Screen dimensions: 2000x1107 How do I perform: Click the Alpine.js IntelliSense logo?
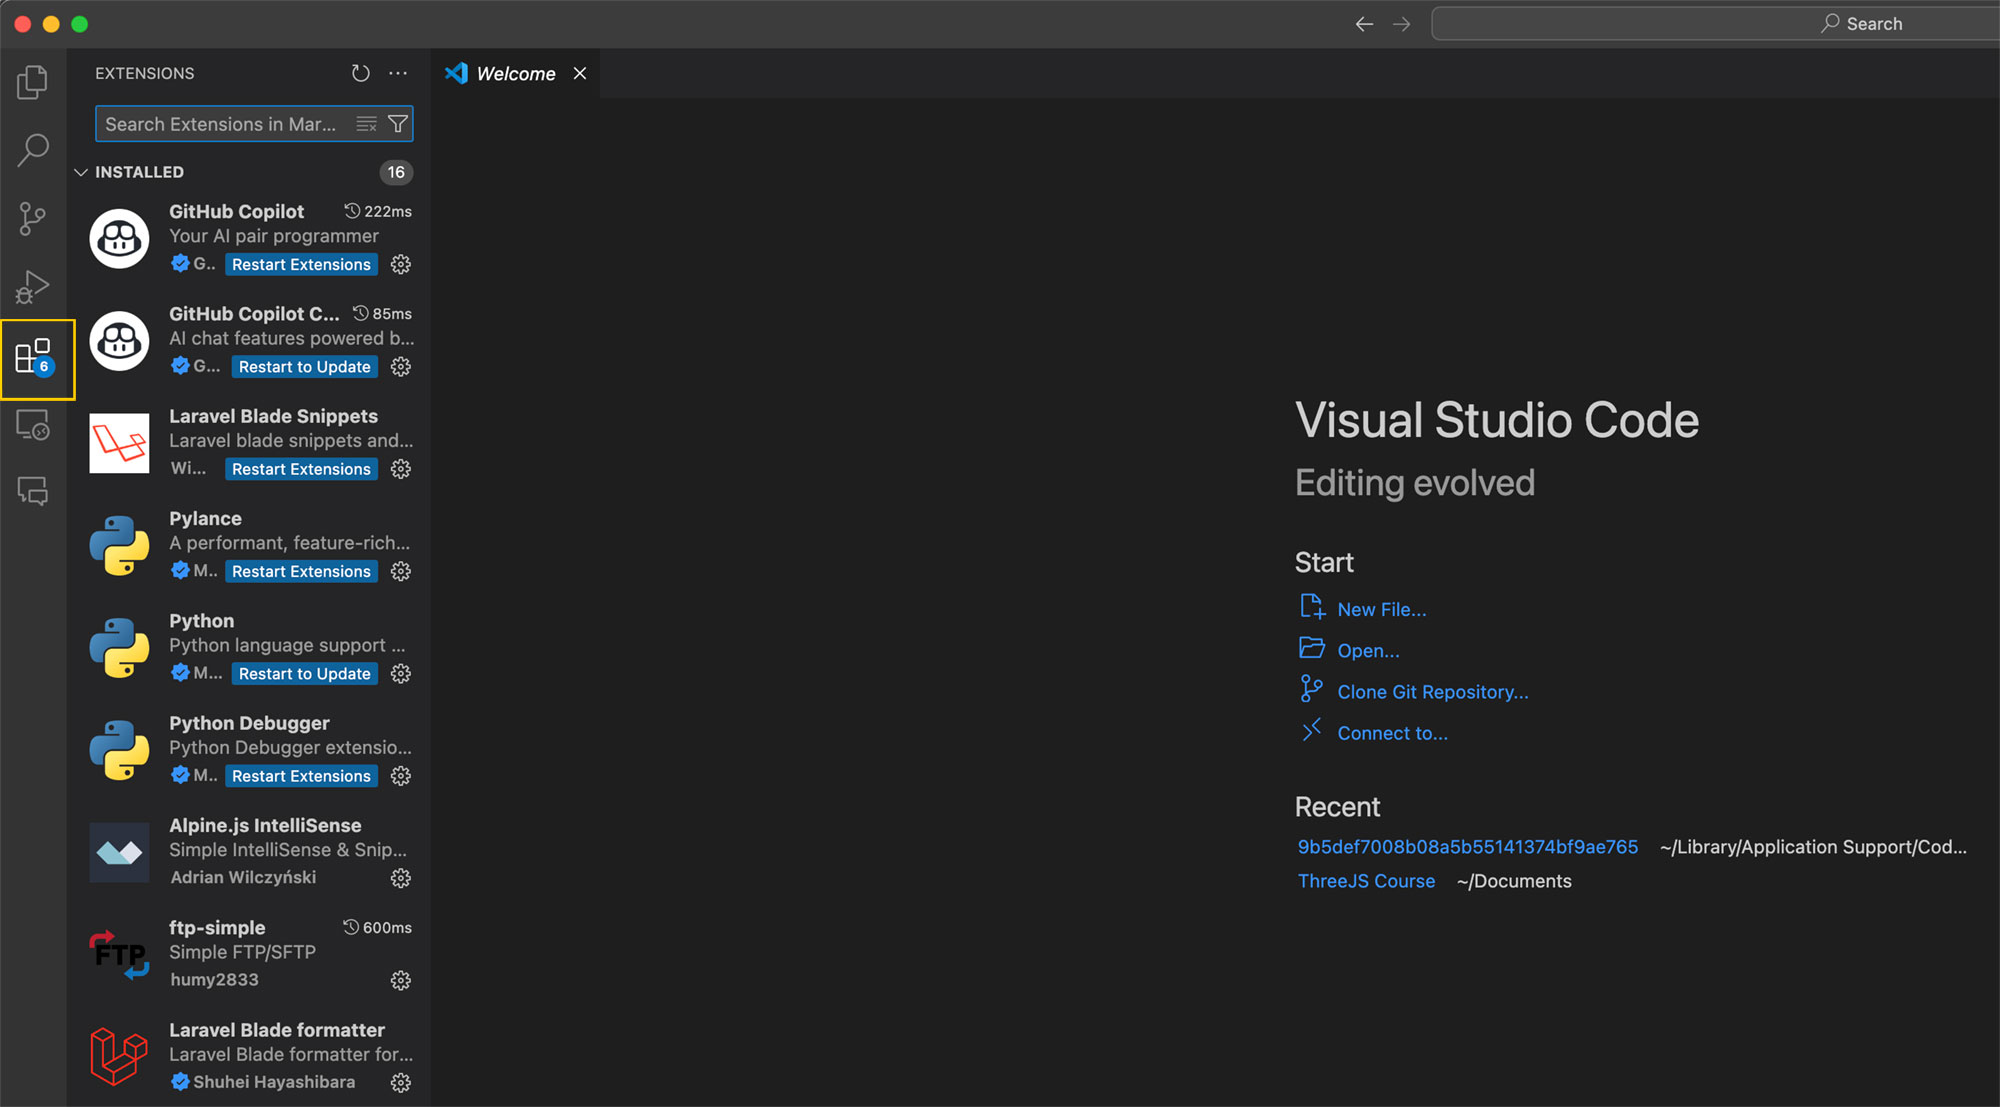[119, 852]
